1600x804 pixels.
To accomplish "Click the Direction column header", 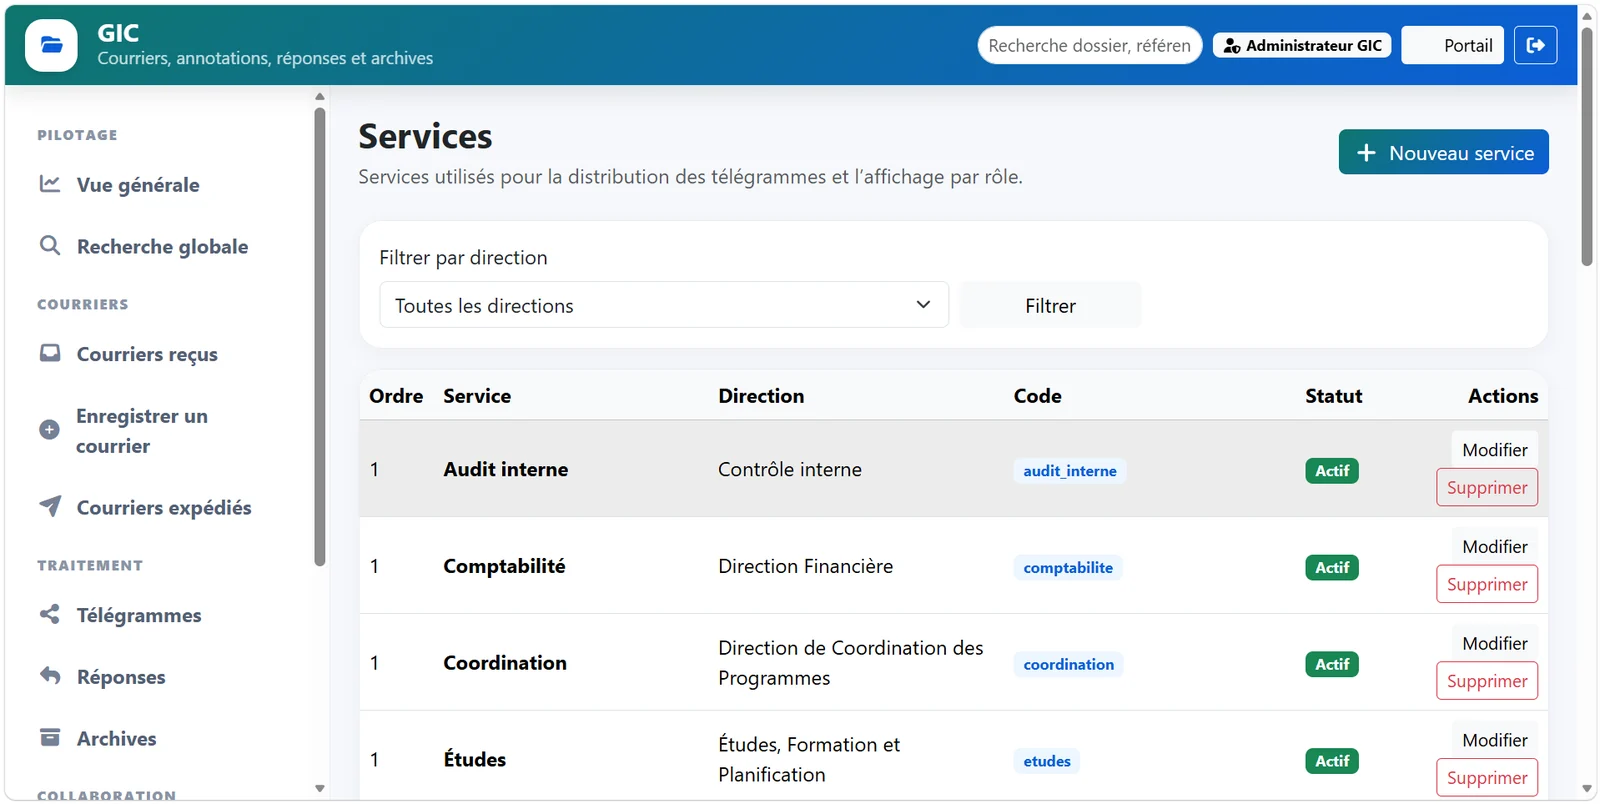I will pos(761,396).
